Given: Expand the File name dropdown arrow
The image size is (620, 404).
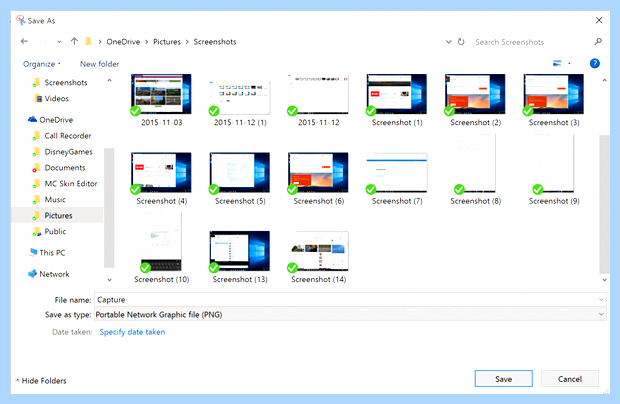Looking at the screenshot, I should (x=601, y=300).
